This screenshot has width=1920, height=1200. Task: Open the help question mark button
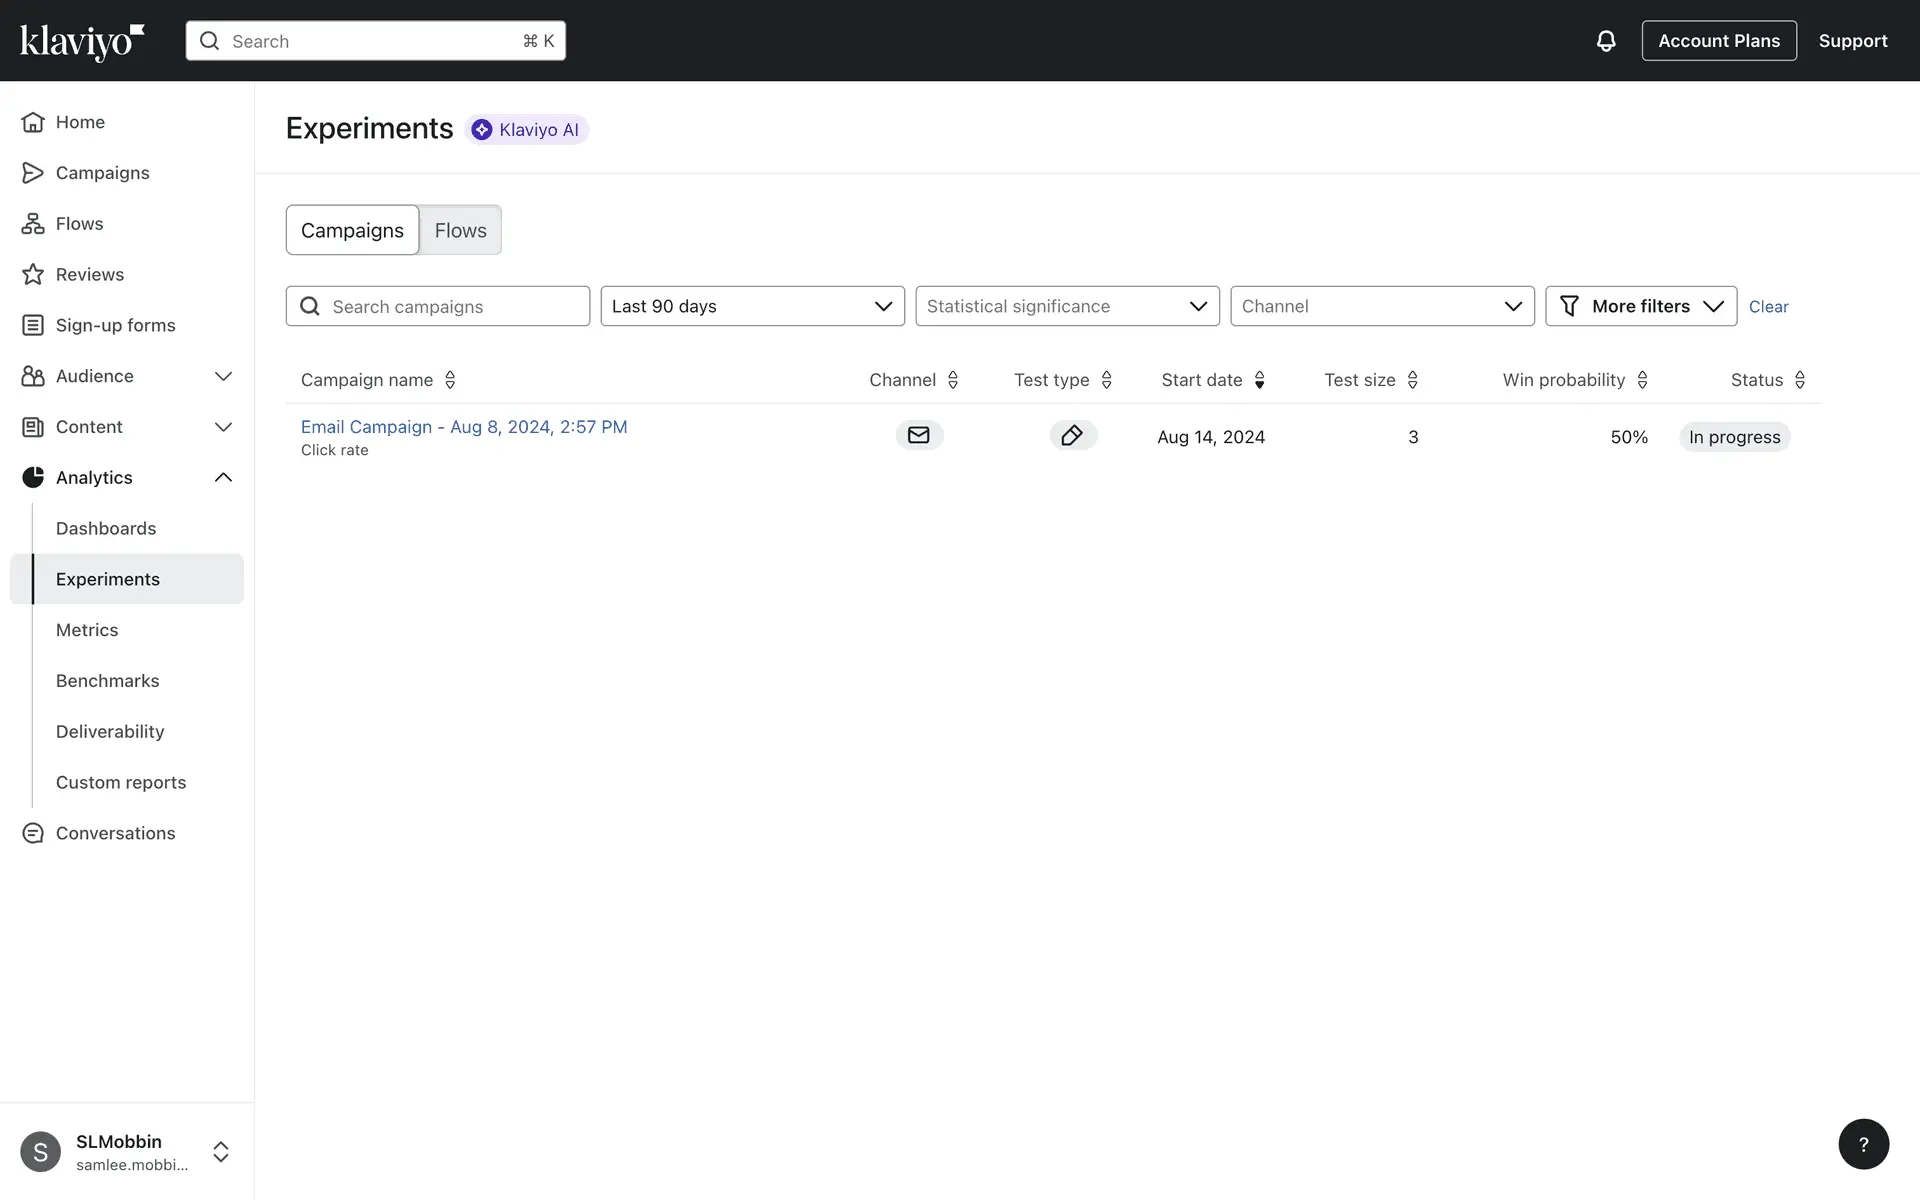[1863, 1144]
